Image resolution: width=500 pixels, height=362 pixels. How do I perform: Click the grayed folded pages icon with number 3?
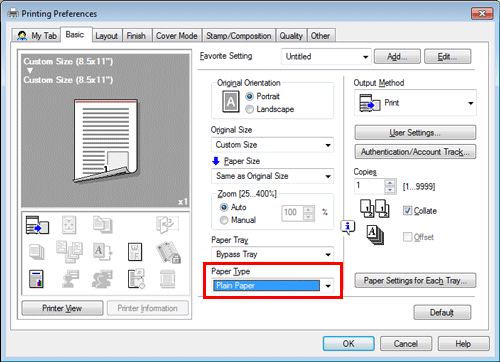(167, 224)
